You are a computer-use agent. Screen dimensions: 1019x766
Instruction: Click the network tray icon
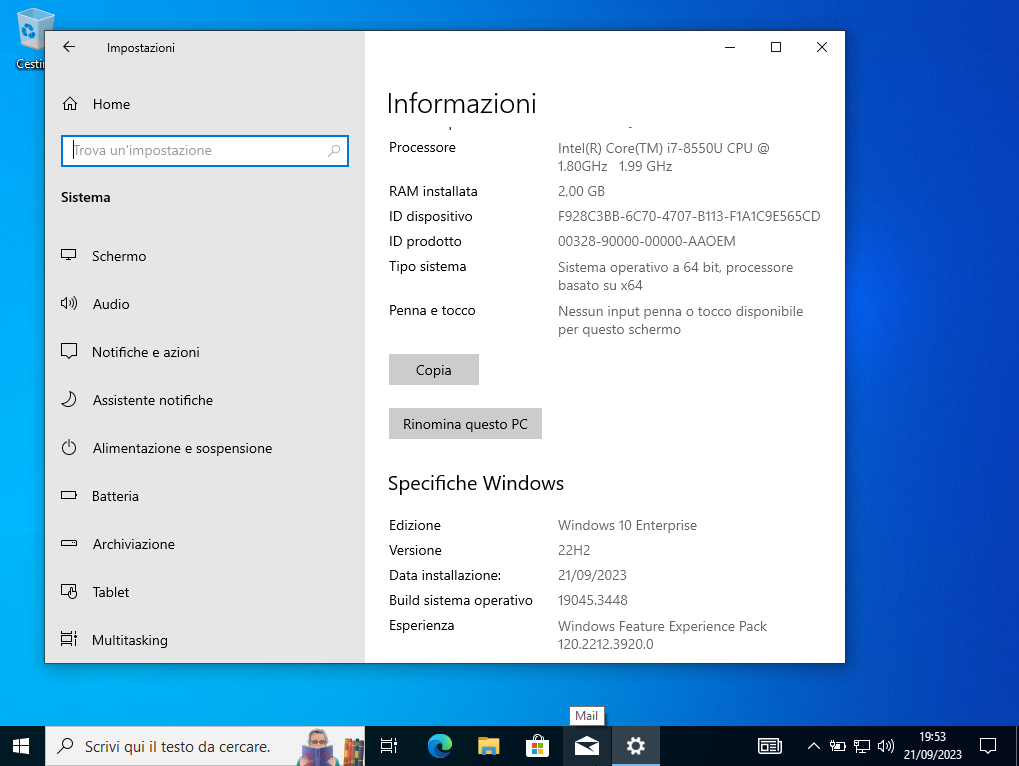[x=862, y=747]
